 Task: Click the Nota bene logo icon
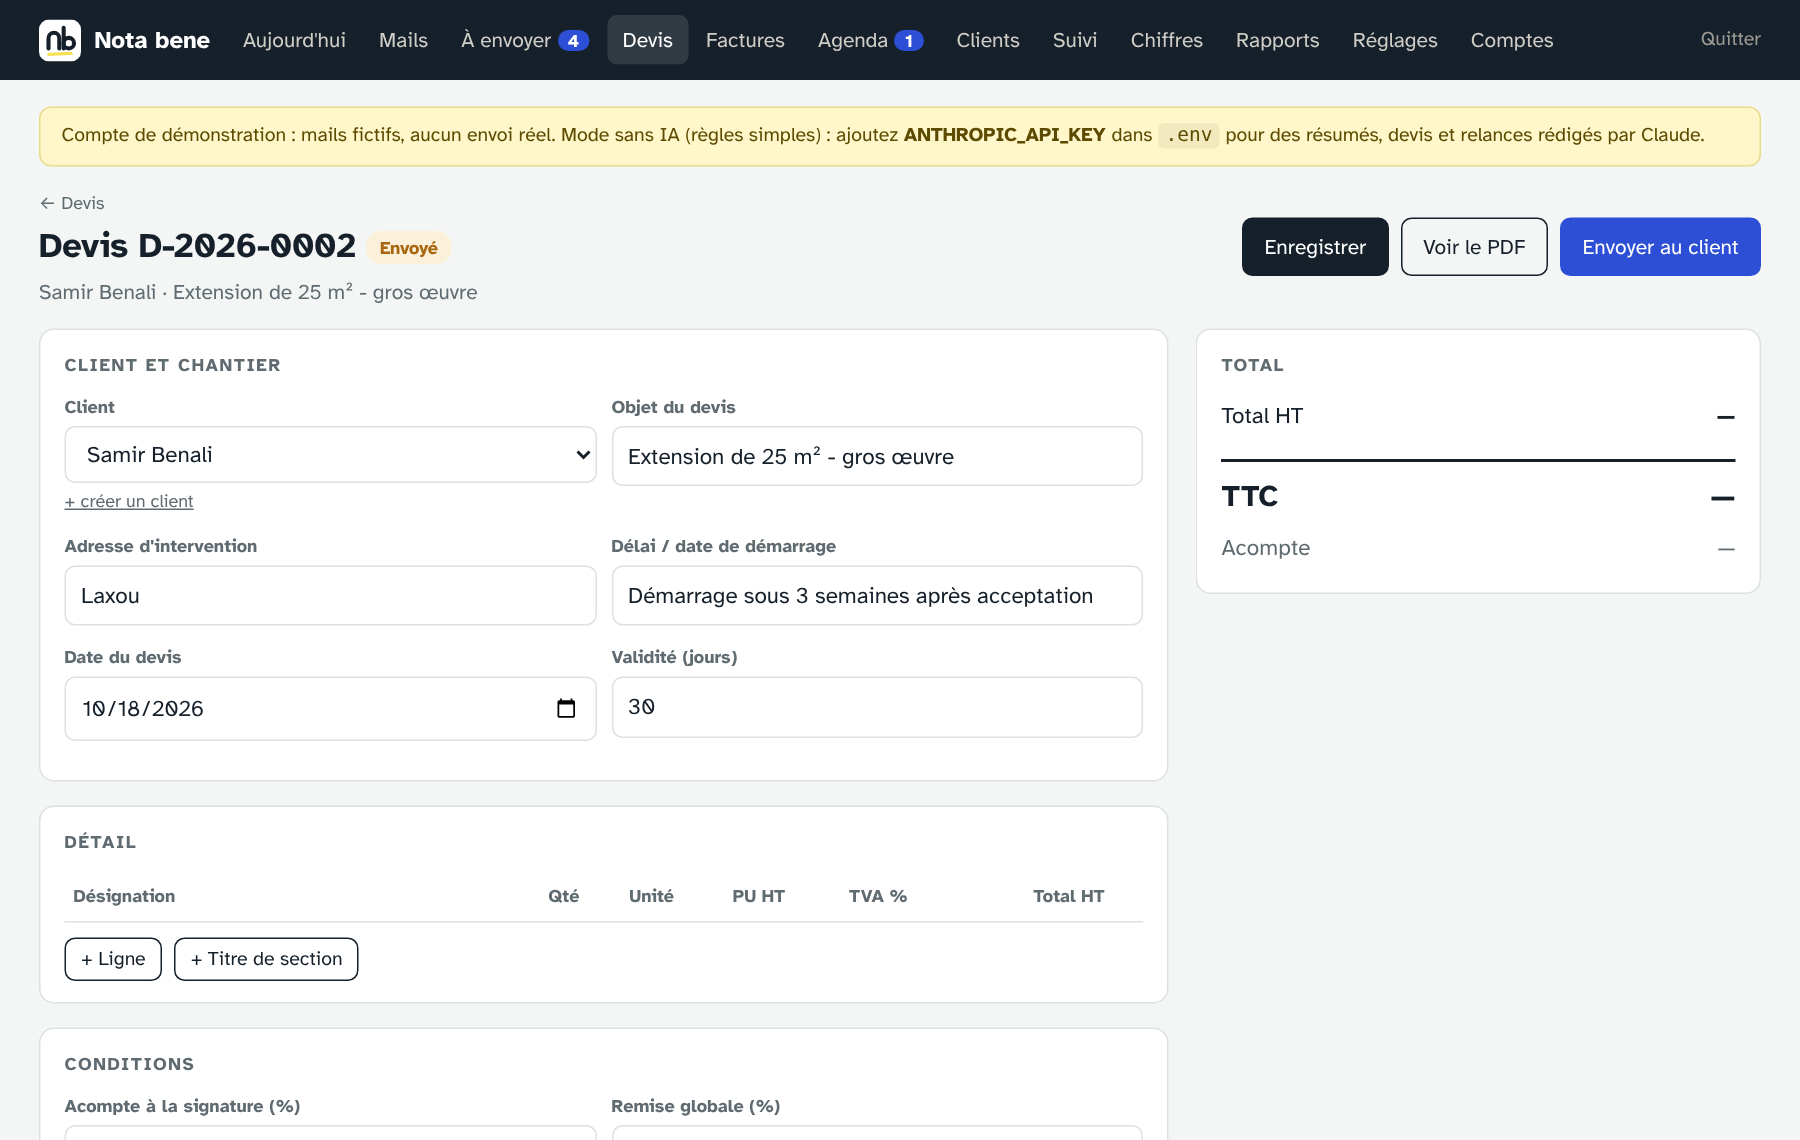[60, 40]
